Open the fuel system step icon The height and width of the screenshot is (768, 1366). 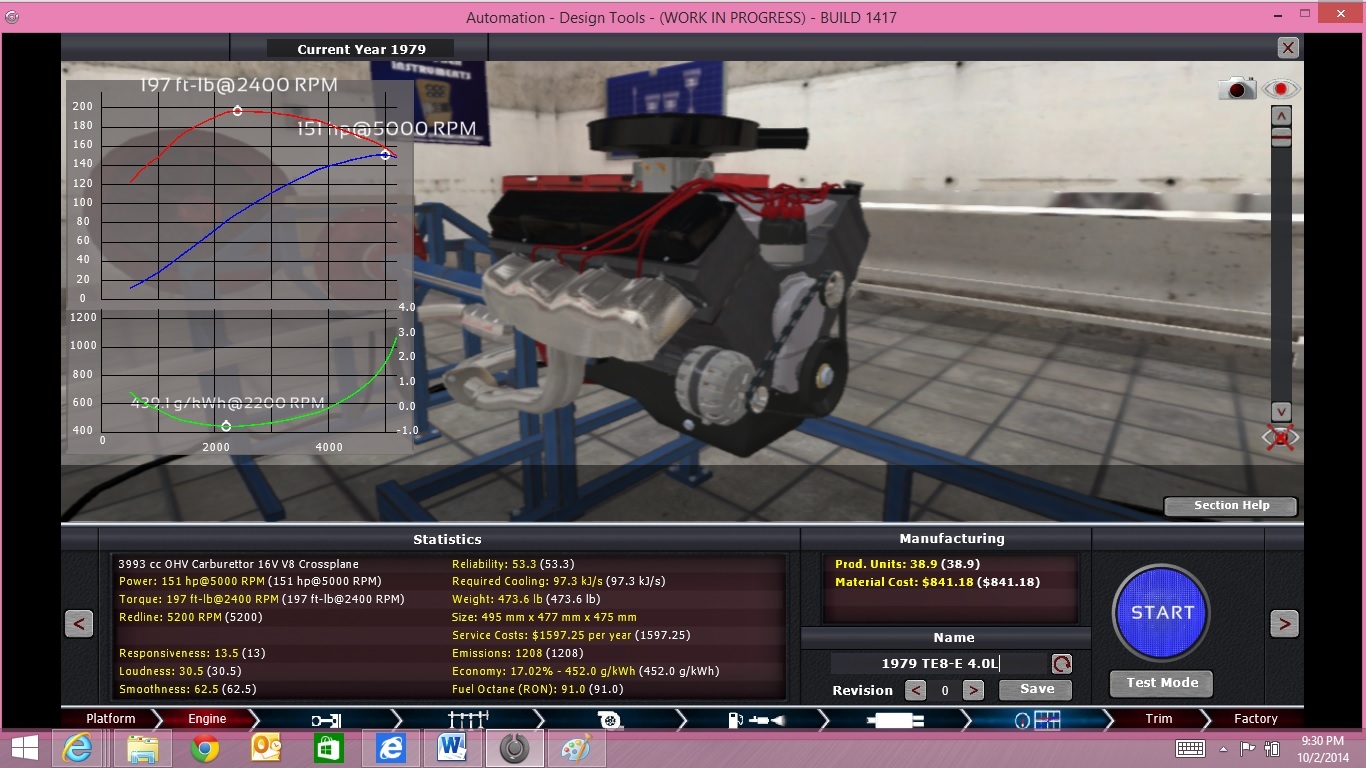point(752,719)
